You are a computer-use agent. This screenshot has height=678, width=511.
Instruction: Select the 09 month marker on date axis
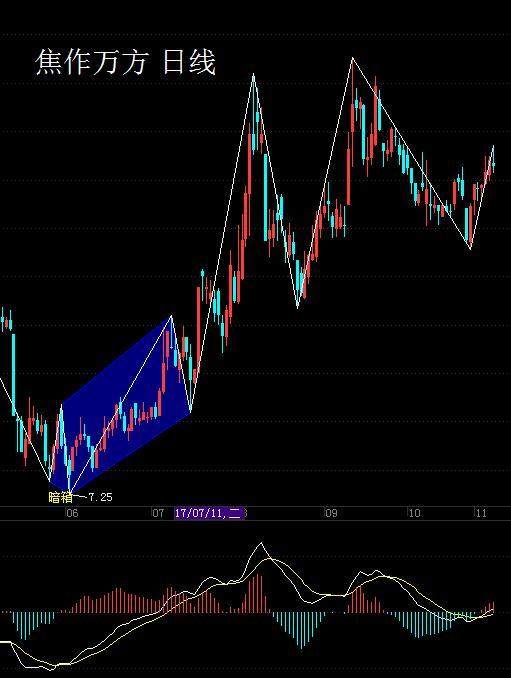pyautogui.click(x=331, y=513)
